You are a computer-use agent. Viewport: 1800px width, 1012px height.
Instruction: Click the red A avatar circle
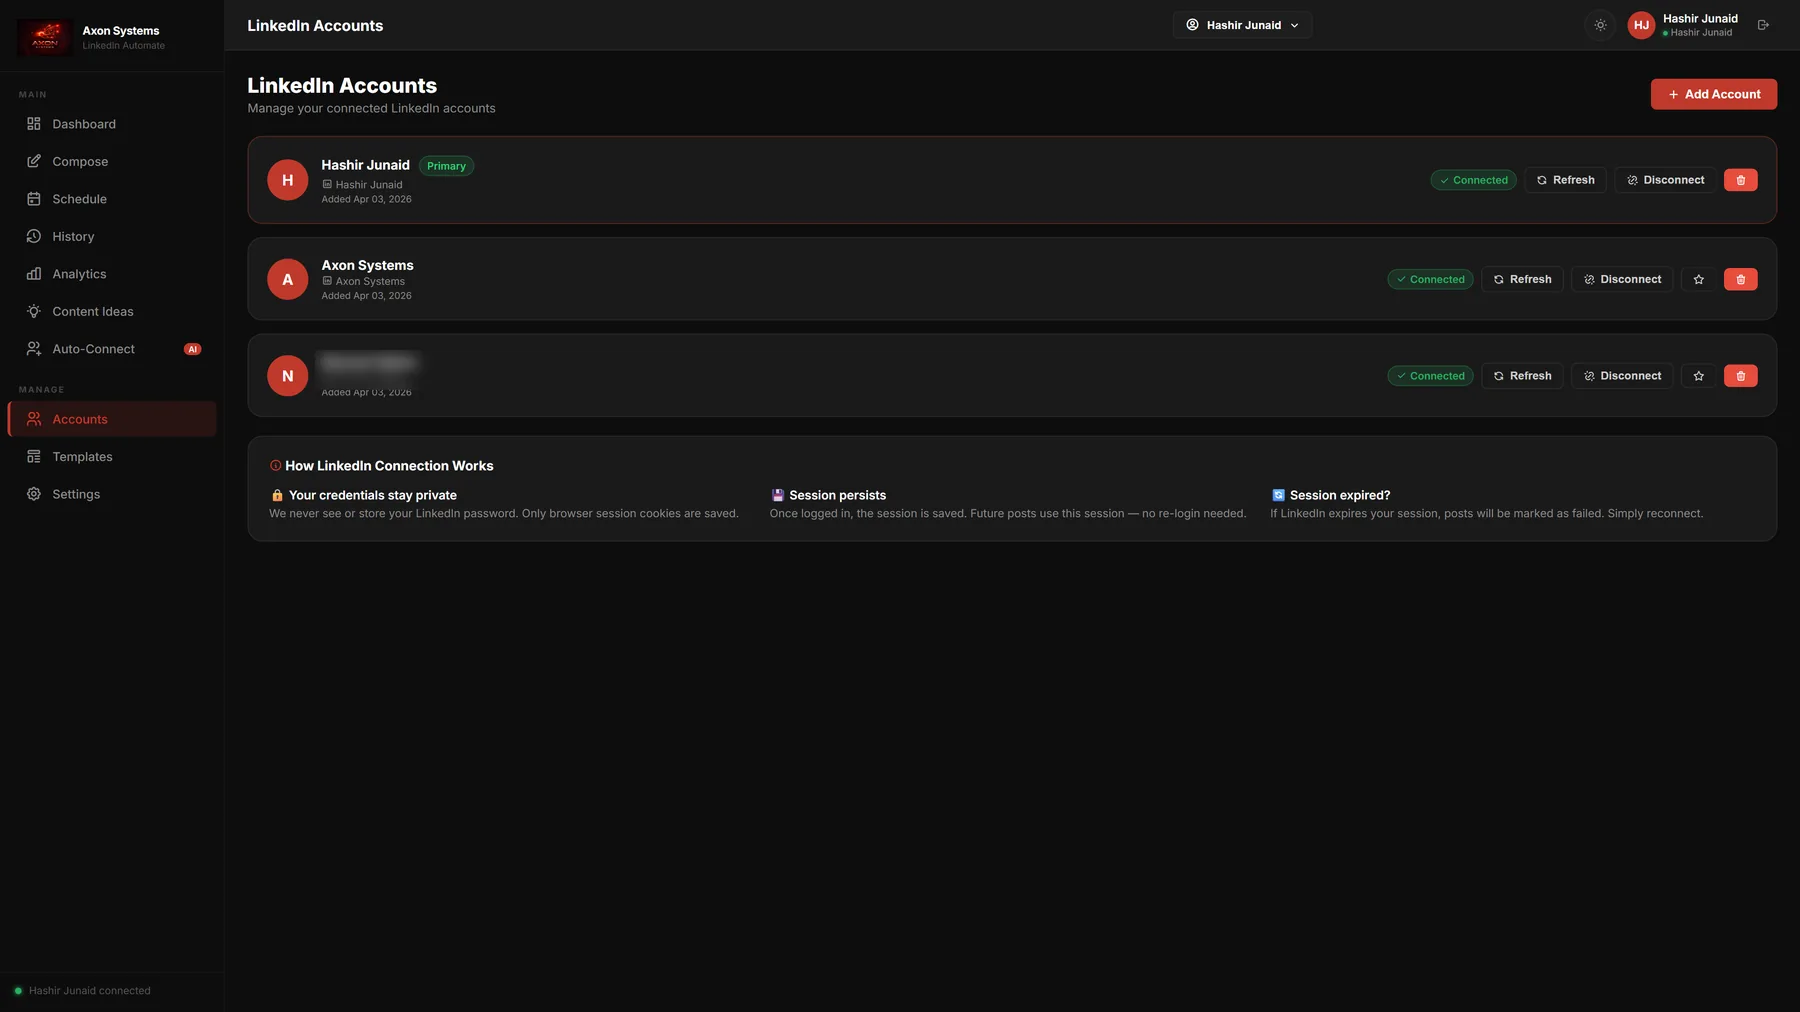click(x=288, y=279)
